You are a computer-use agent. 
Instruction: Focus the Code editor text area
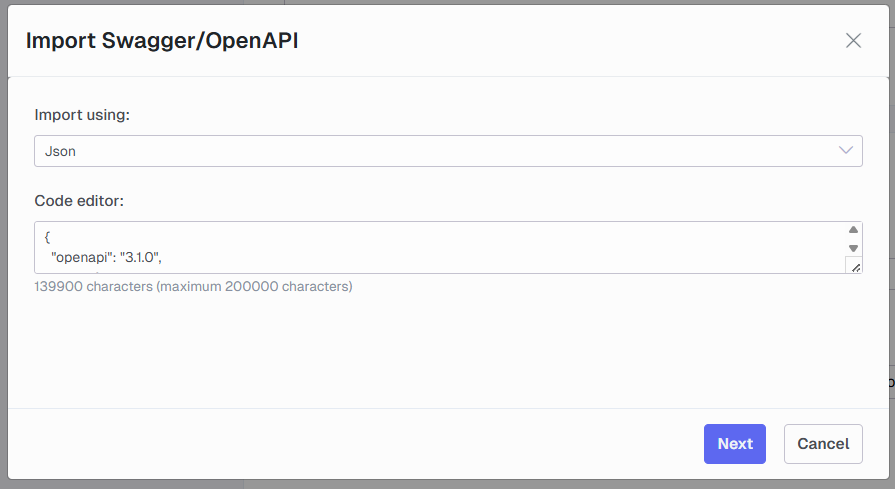click(x=440, y=248)
